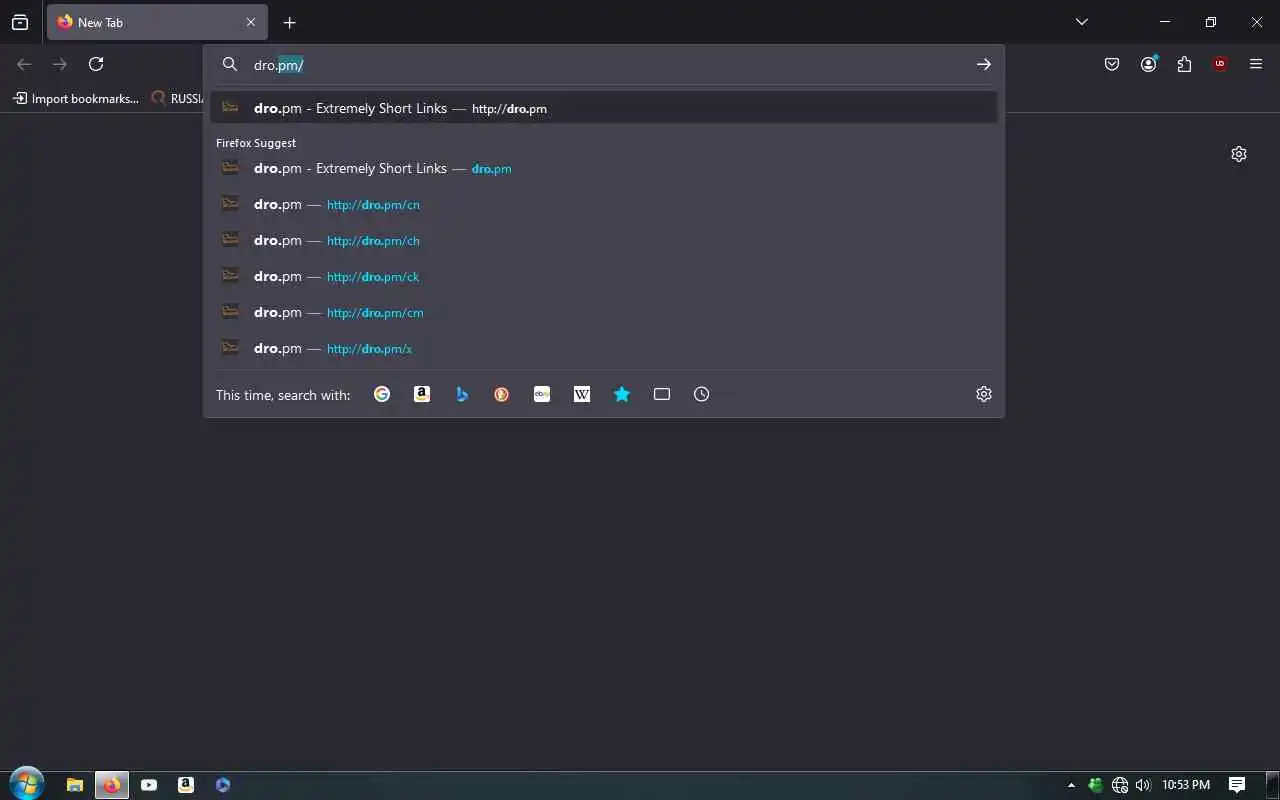Open the volume control in system tray
The height and width of the screenshot is (800, 1280).
1143,785
